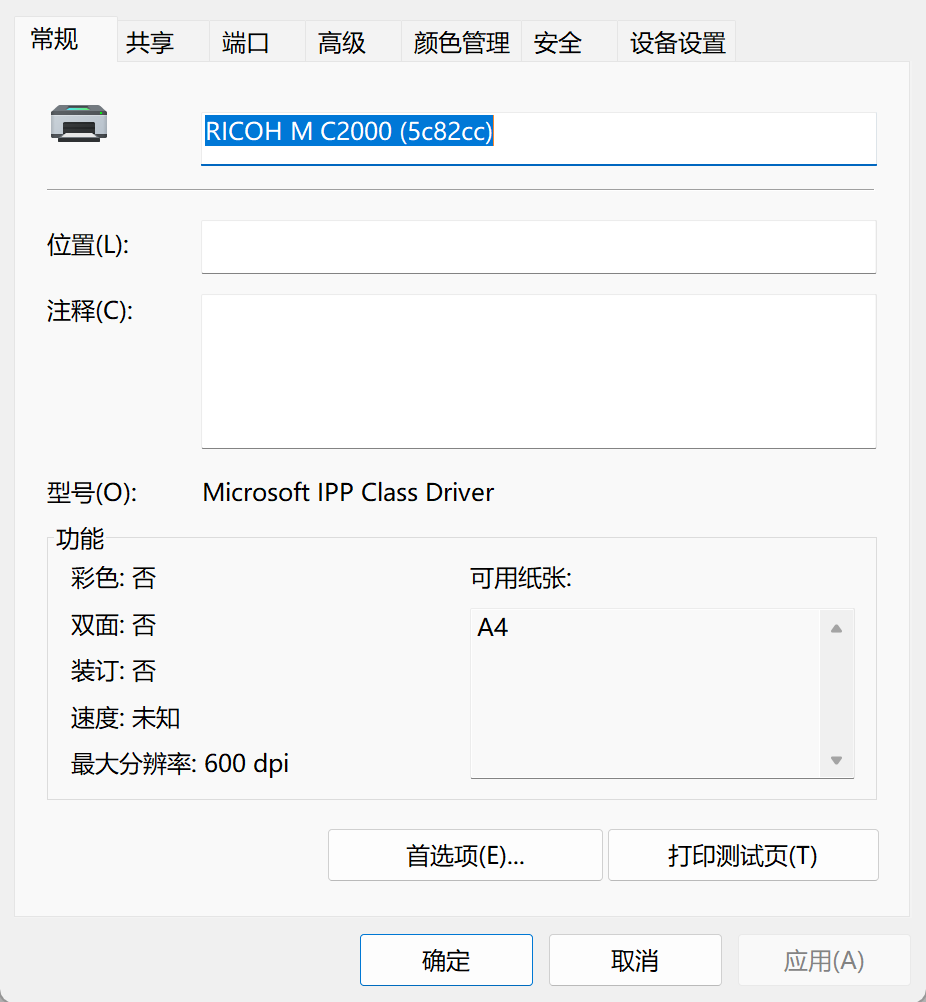Click the 装订: 否 entry
Screen dimensions: 926x1002
click(x=113, y=671)
